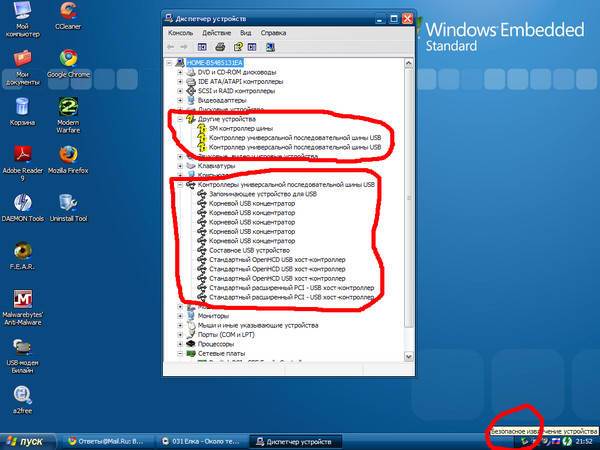Click the properties icon with yellow question mark
The height and width of the screenshot is (450, 600).
(x=238, y=47)
